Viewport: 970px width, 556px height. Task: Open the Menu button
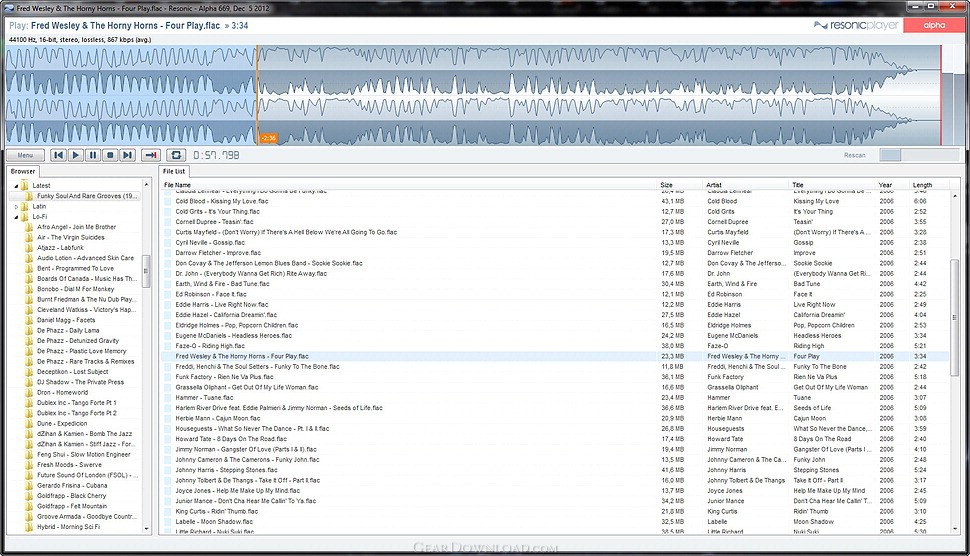25,155
